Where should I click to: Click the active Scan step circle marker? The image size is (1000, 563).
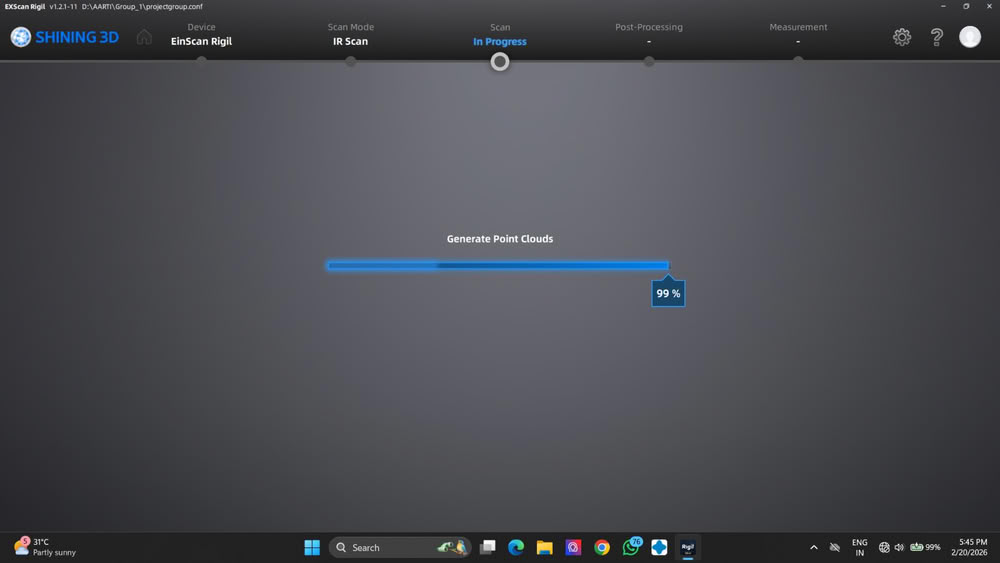[x=499, y=62]
